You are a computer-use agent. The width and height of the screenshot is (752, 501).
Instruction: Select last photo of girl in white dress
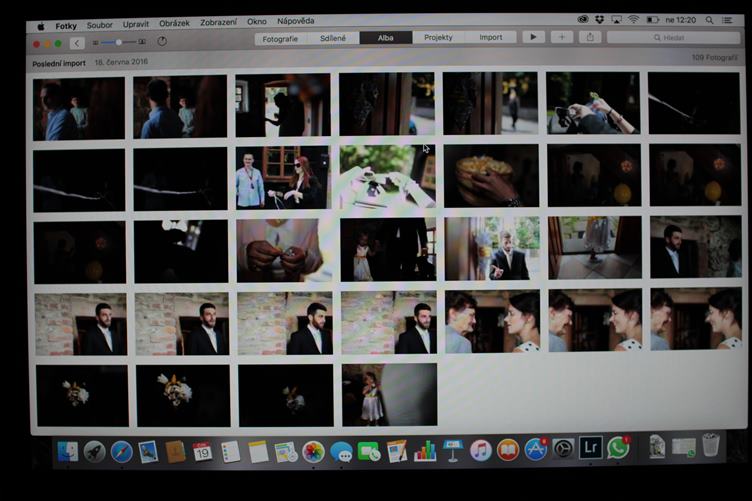click(x=389, y=395)
